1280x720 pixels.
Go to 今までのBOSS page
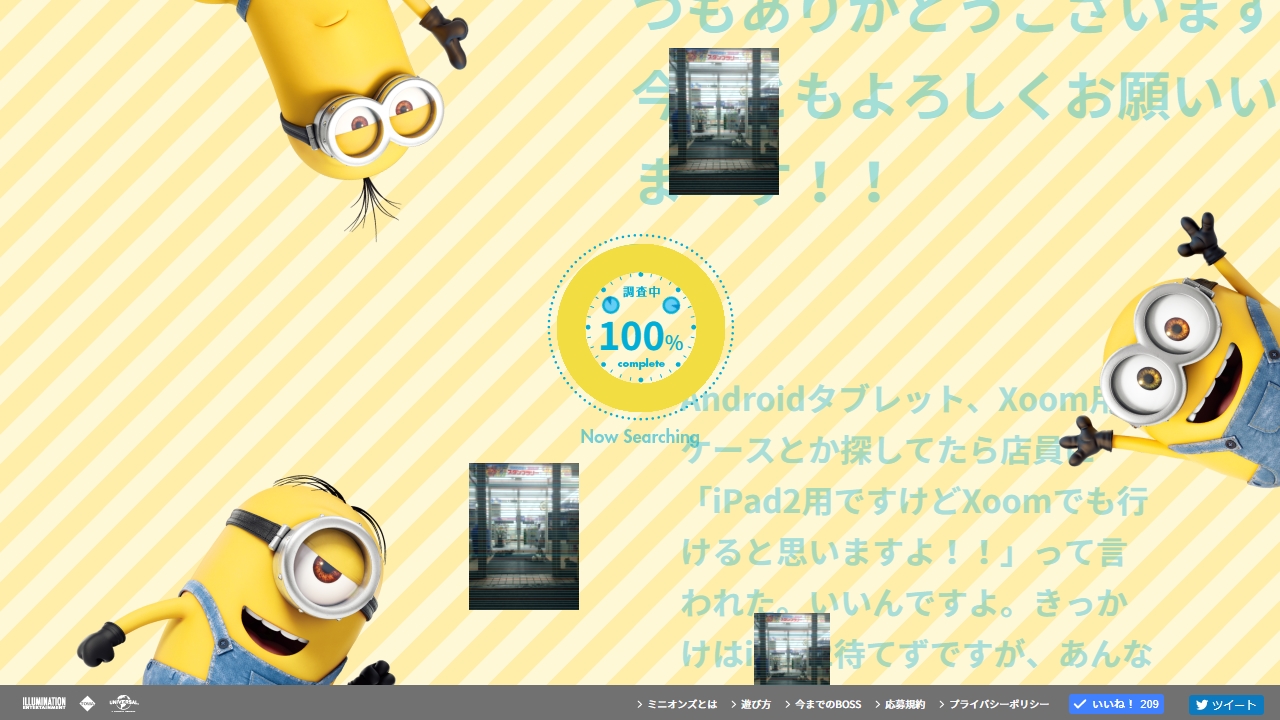coord(823,704)
